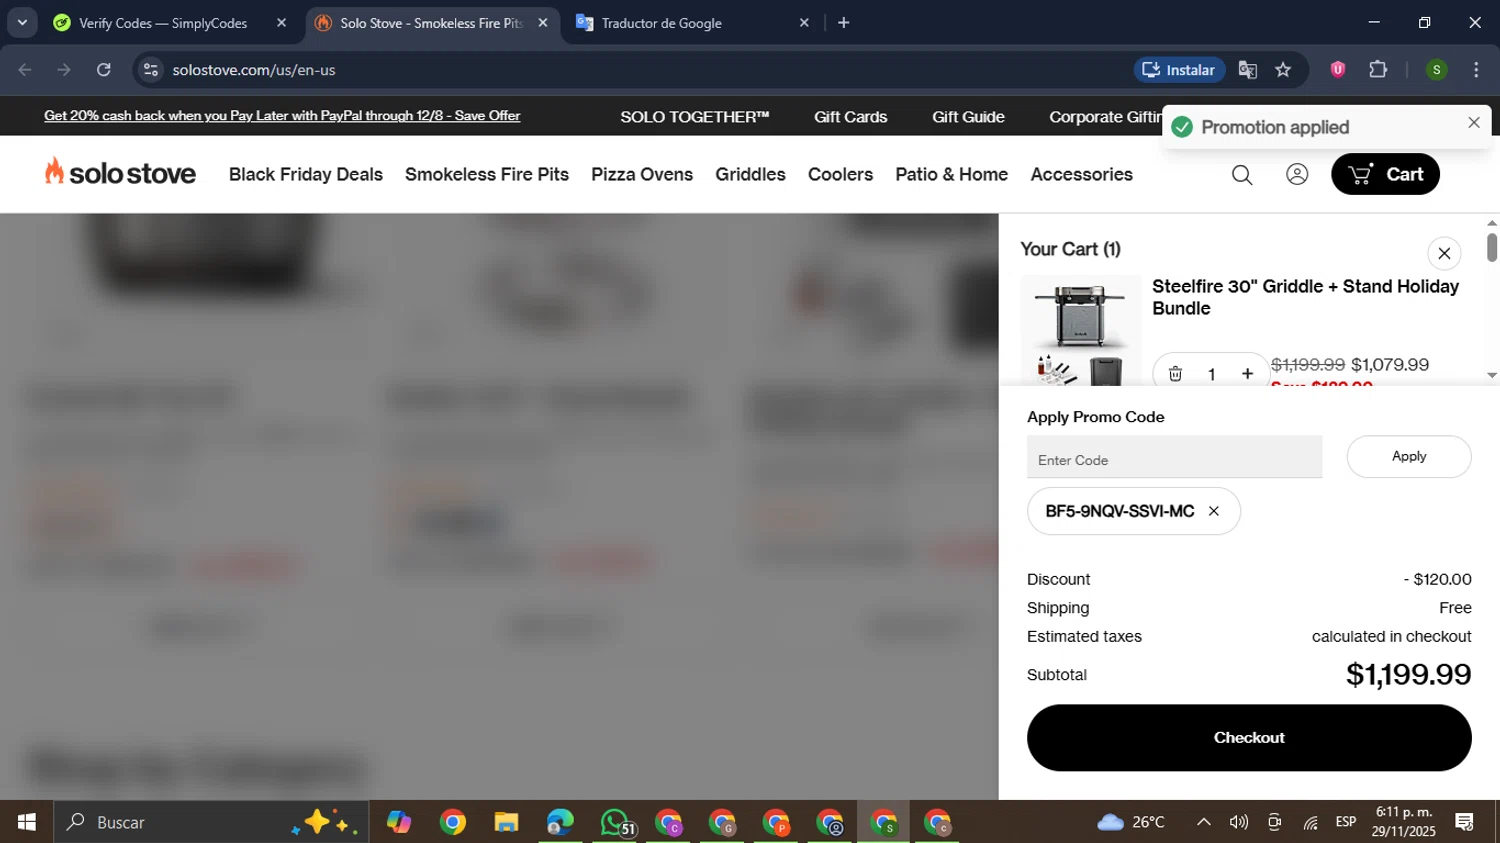
Task: Open the Extensions puzzle icon
Action: (x=1378, y=69)
